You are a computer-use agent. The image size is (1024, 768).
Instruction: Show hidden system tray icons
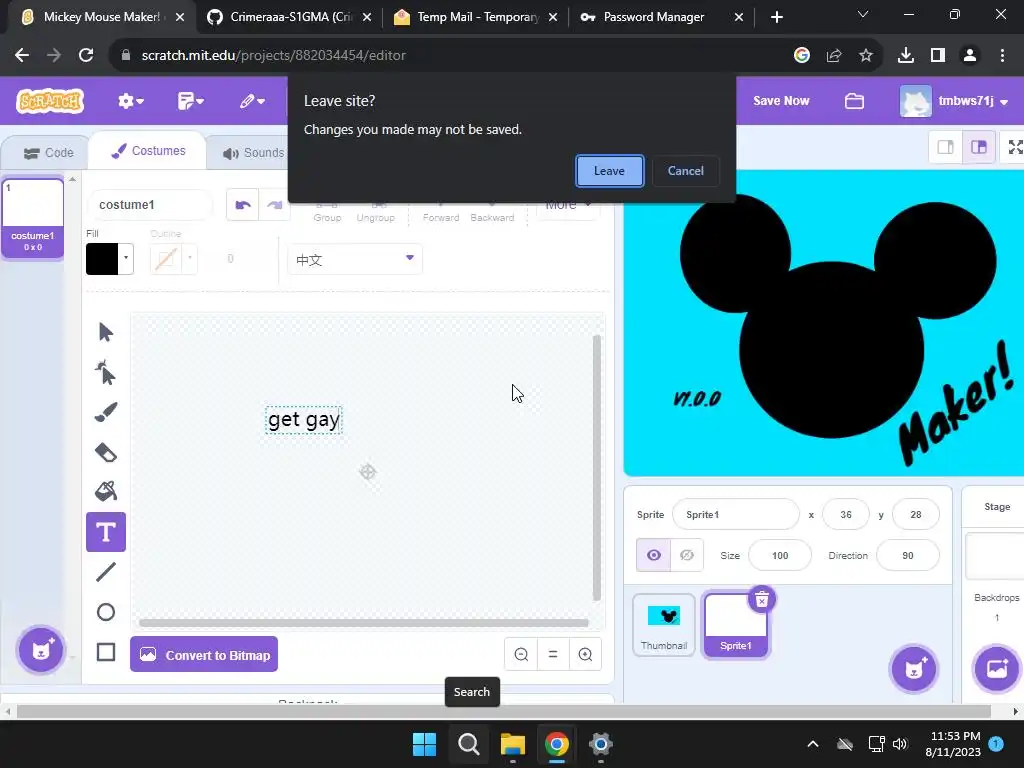[x=813, y=744]
